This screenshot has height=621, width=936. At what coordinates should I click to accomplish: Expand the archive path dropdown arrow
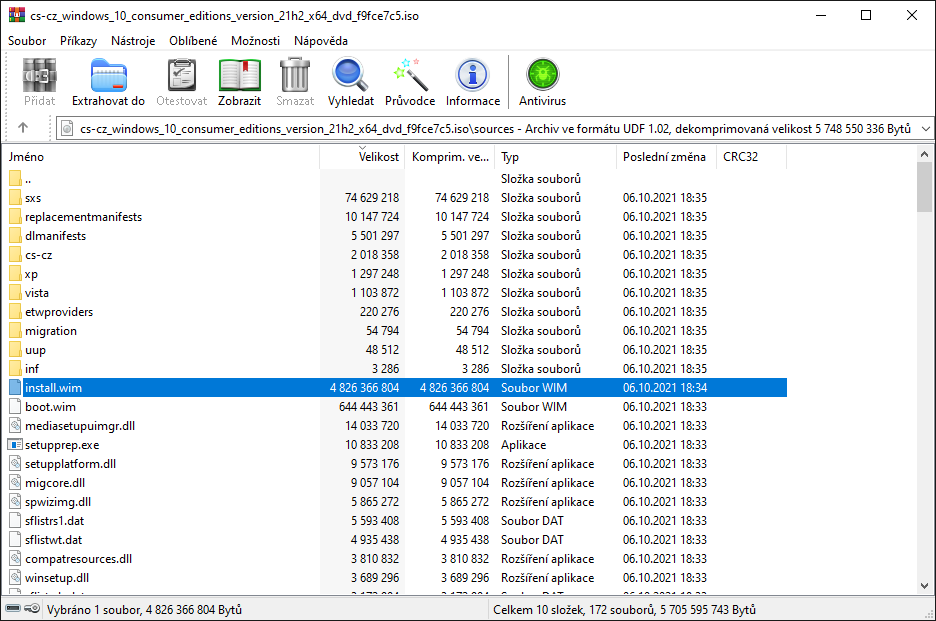[925, 128]
